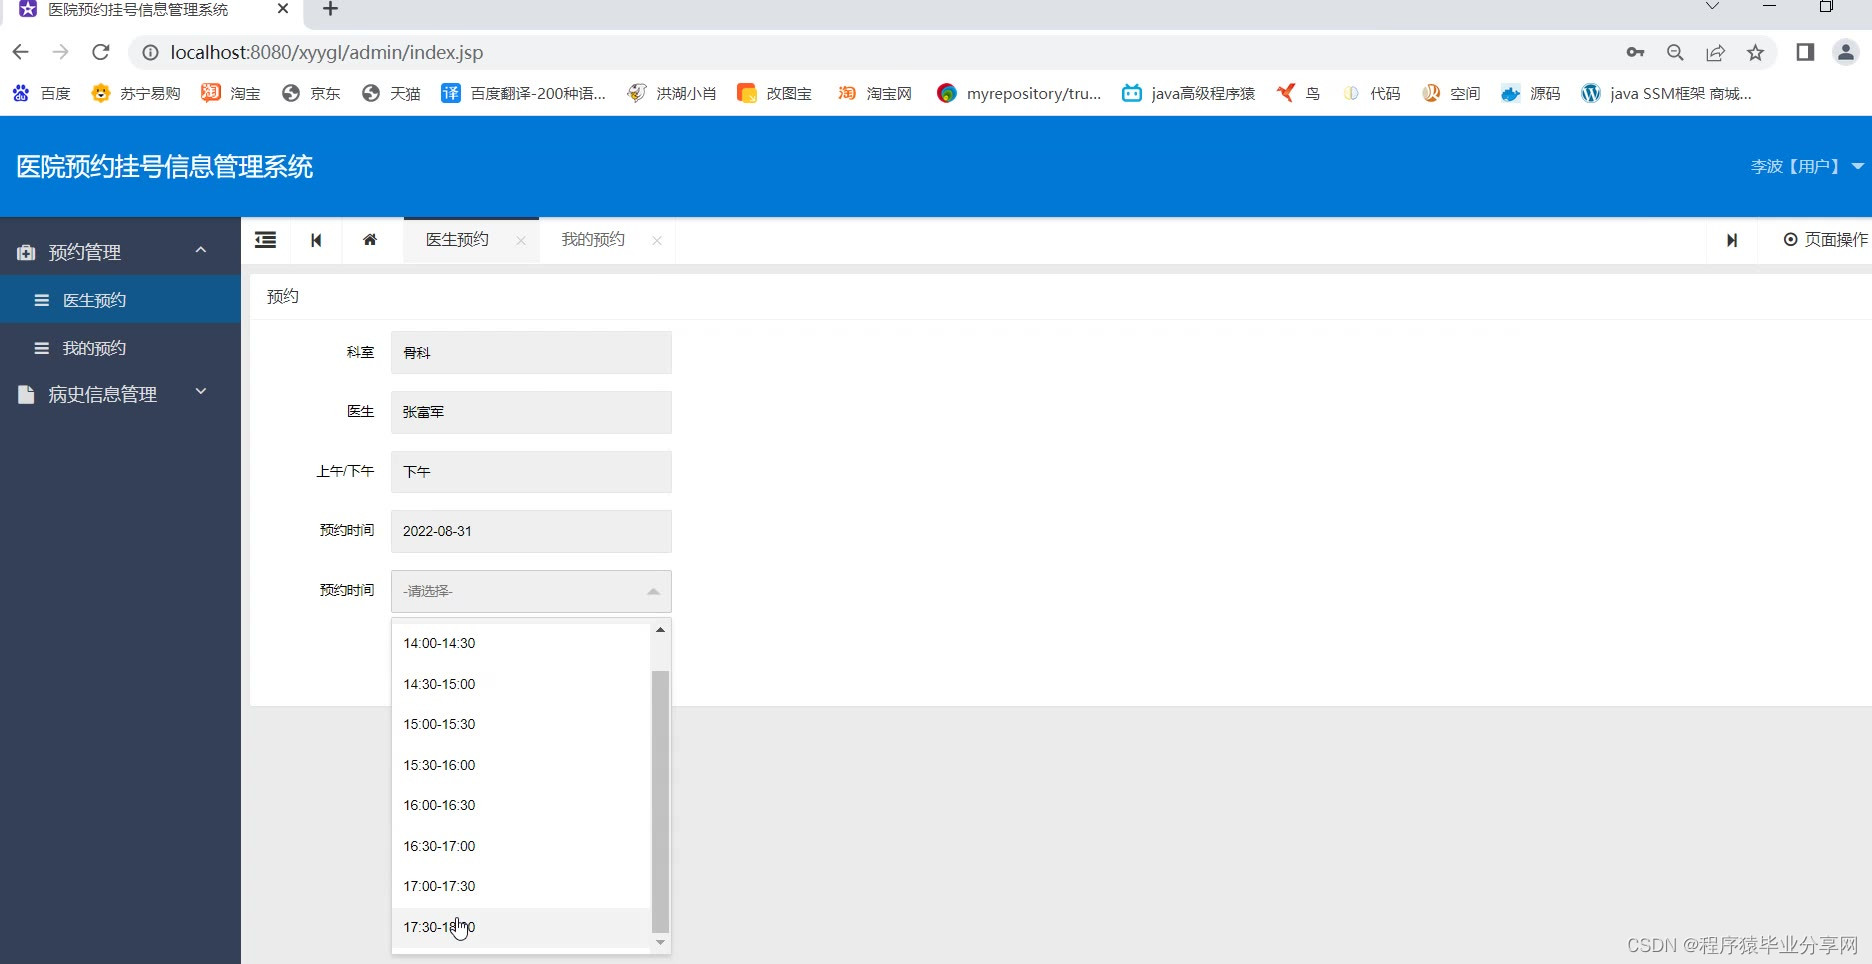Toggle the sidebar menu collapse icon
The height and width of the screenshot is (964, 1872).
pyautogui.click(x=265, y=240)
